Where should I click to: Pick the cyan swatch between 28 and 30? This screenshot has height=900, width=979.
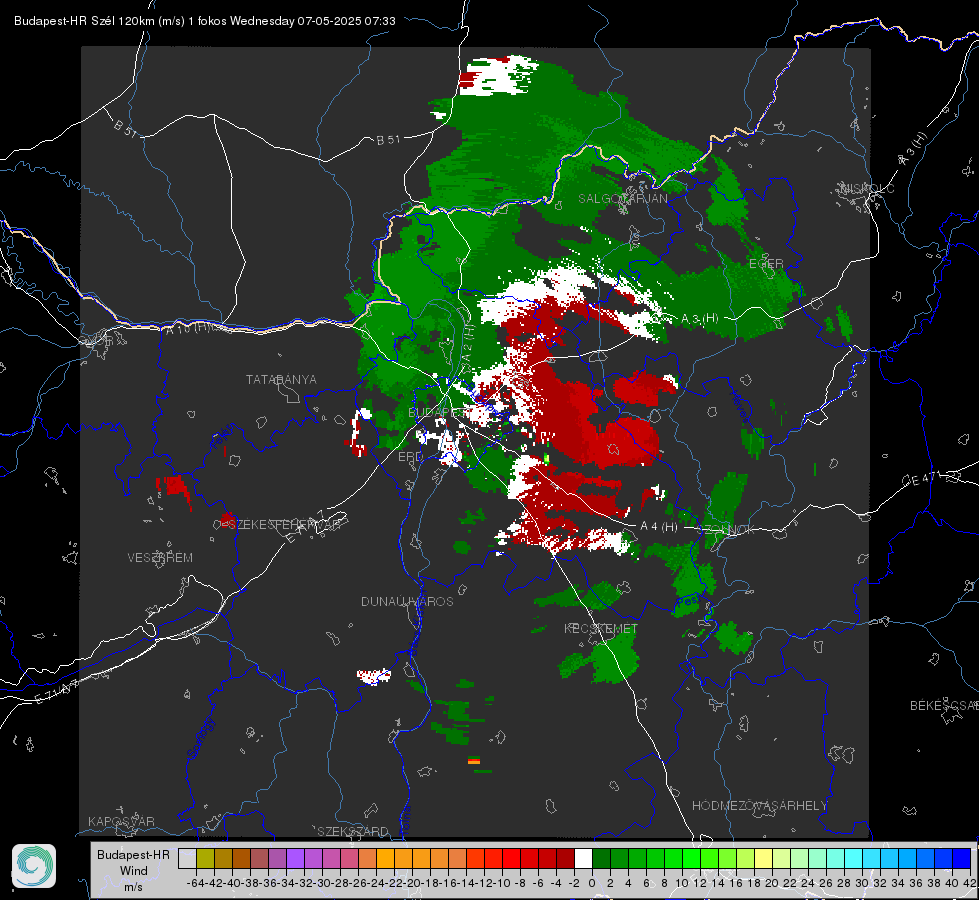click(854, 859)
